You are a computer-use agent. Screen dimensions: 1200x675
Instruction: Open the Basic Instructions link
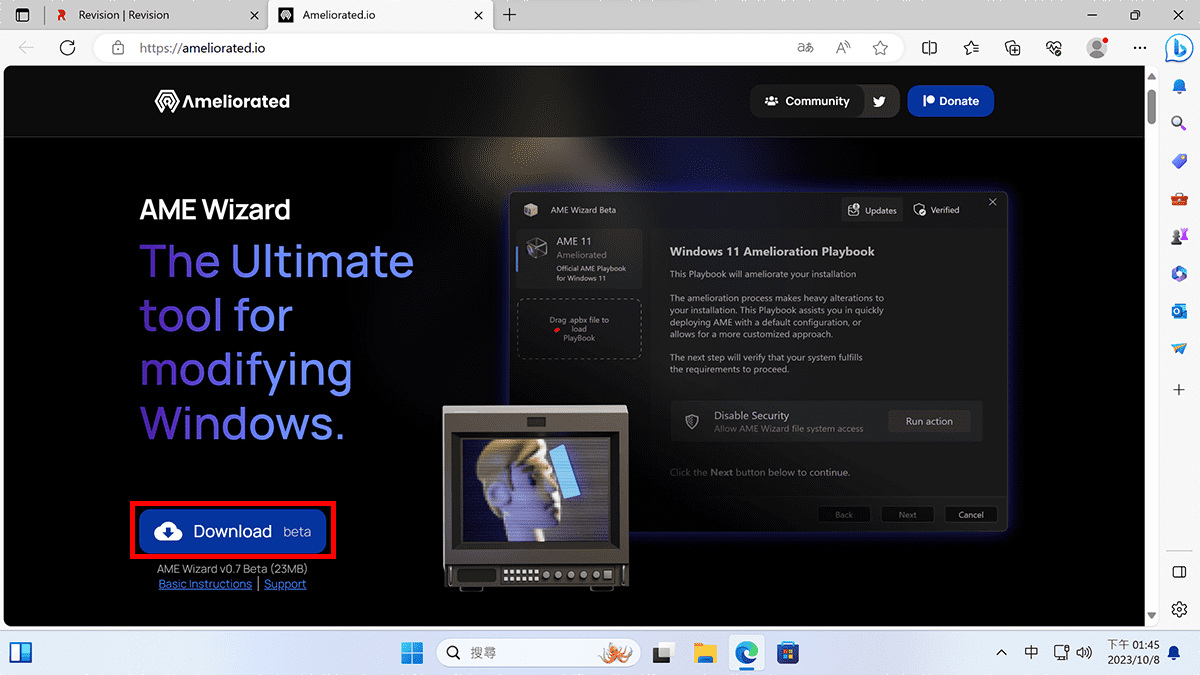point(204,584)
